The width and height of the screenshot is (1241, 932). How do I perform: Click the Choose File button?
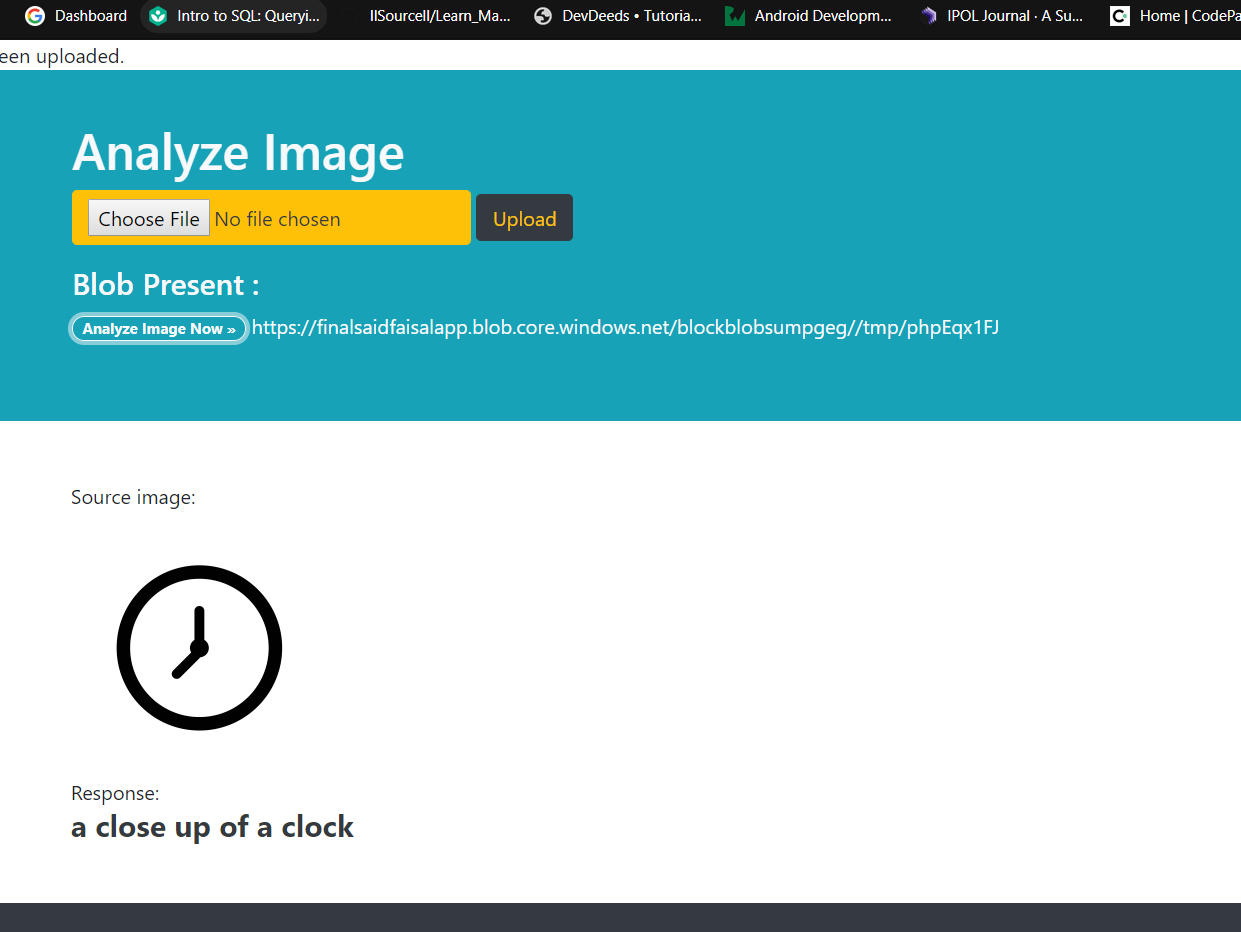coord(148,218)
